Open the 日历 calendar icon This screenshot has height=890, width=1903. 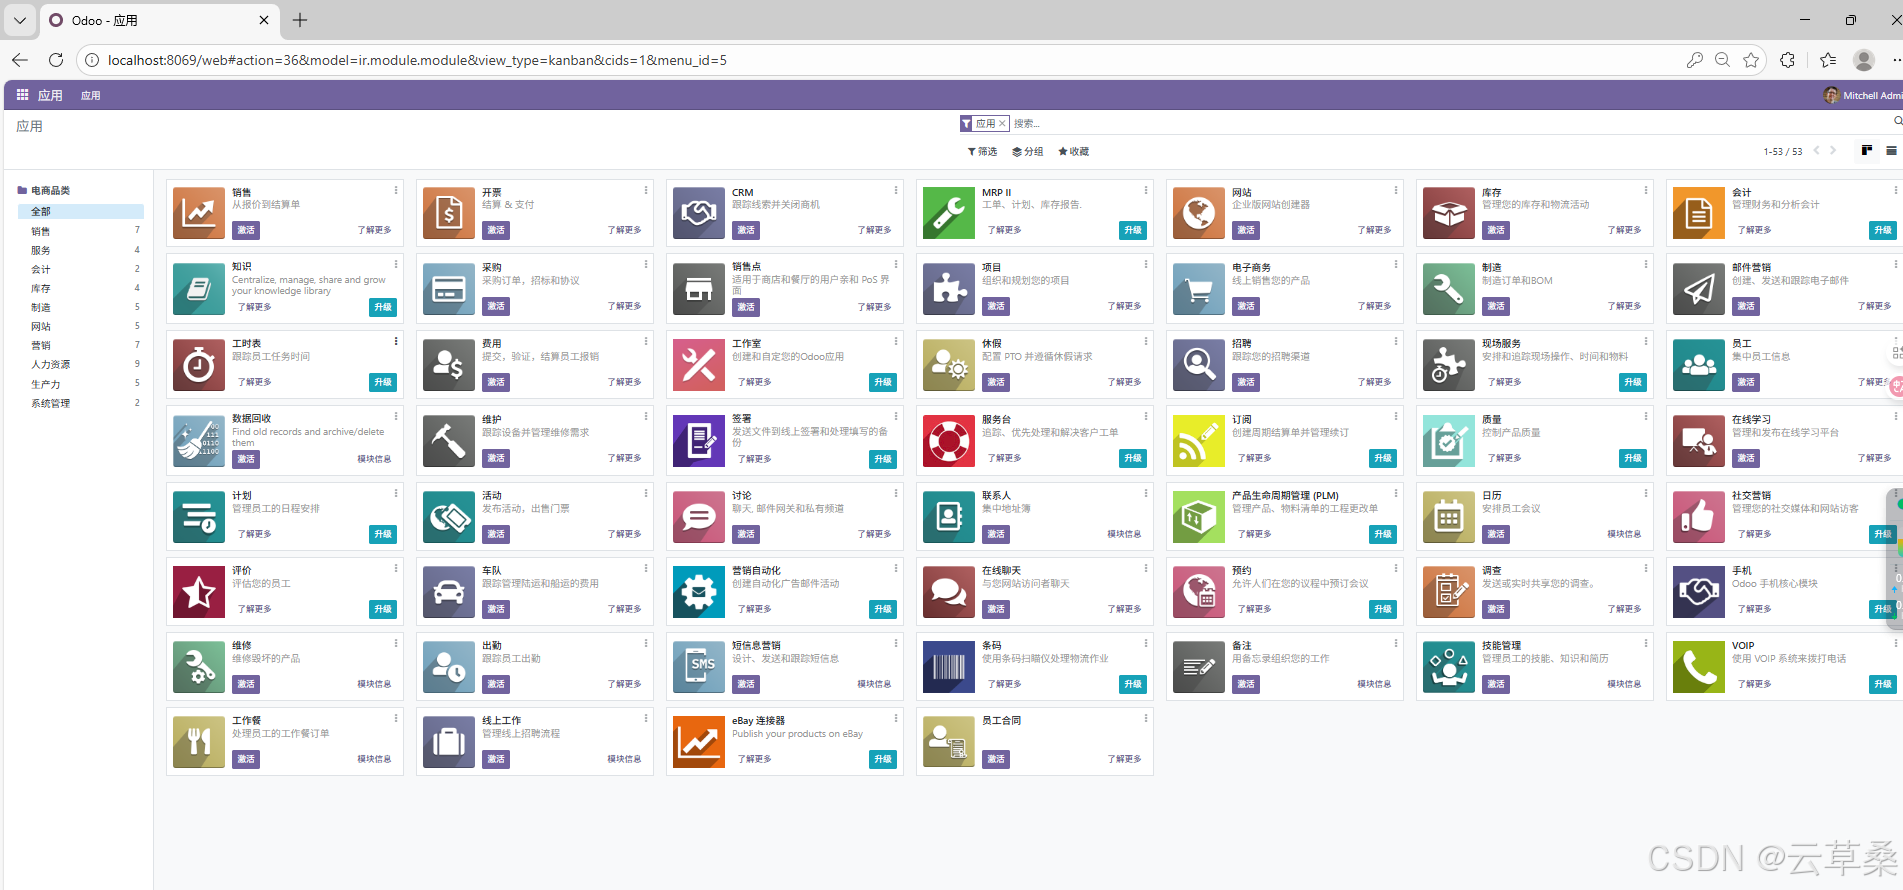click(1448, 517)
